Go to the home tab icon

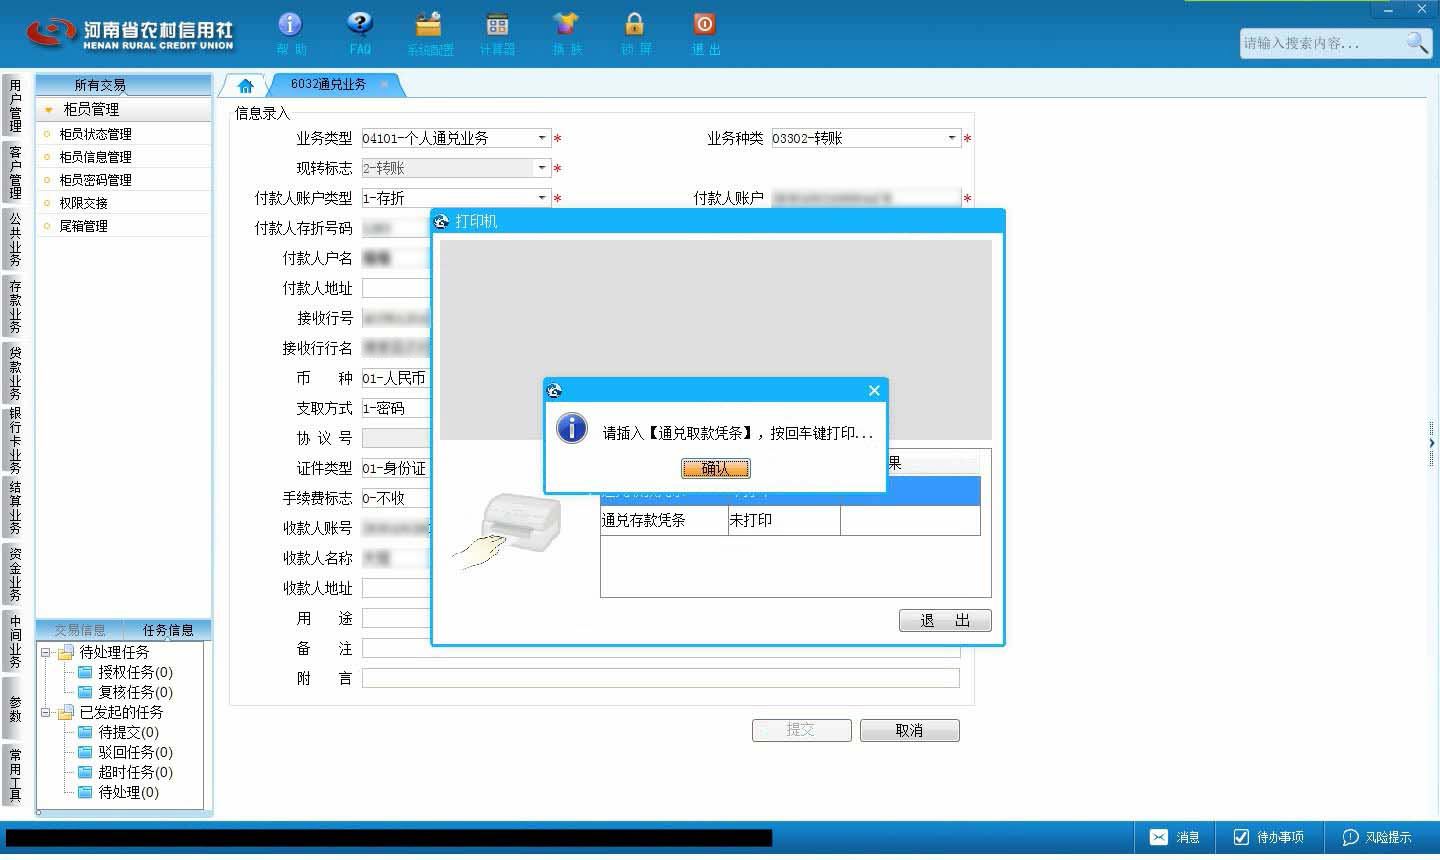click(x=245, y=85)
